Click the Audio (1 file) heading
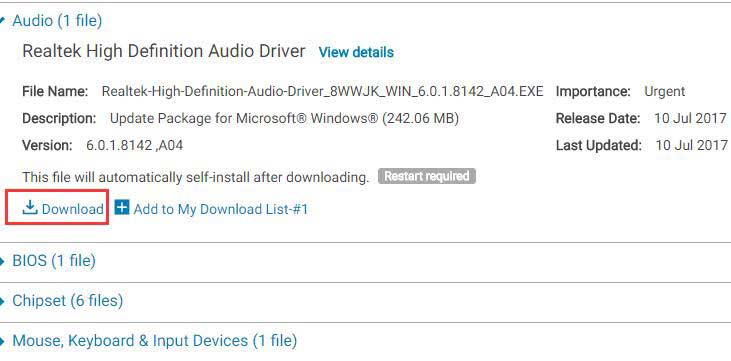This screenshot has width=731, height=361. point(57,21)
